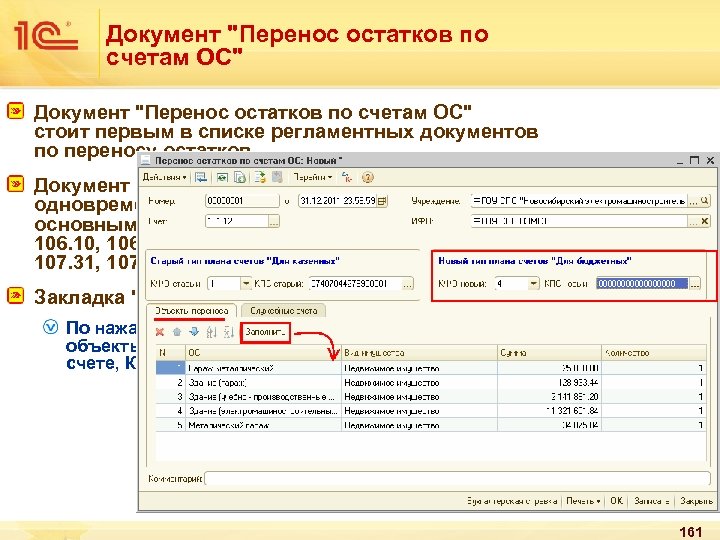
Task: Select row 5 'Металлический гараж'
Action: (x=430, y=425)
